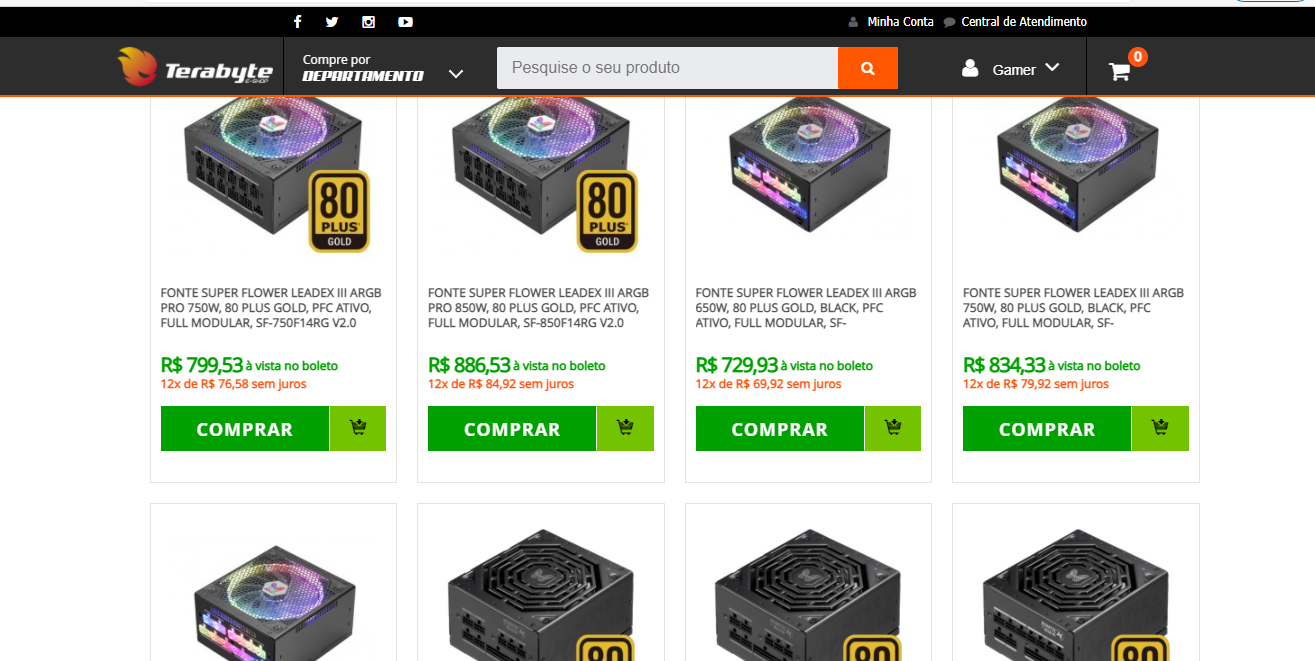Expand the Compre por Departamento menu
The height and width of the screenshot is (661, 1315).
tap(383, 68)
